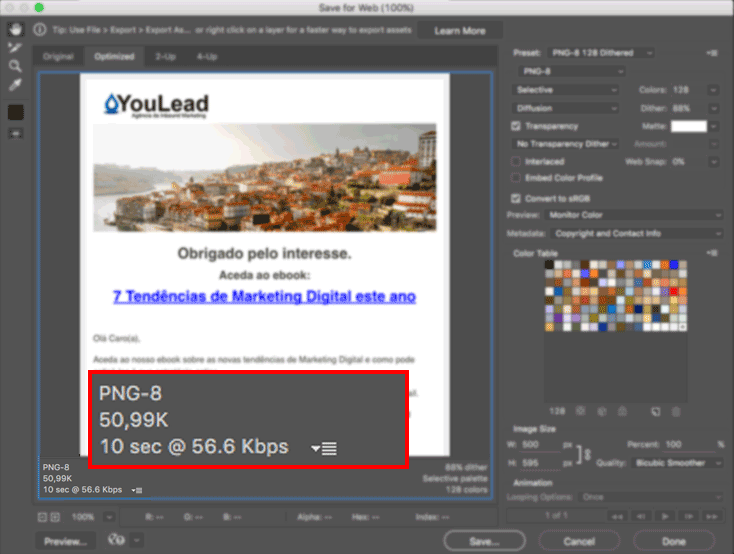Switch to the Original tab
This screenshot has height=554, width=734.
click(x=58, y=57)
